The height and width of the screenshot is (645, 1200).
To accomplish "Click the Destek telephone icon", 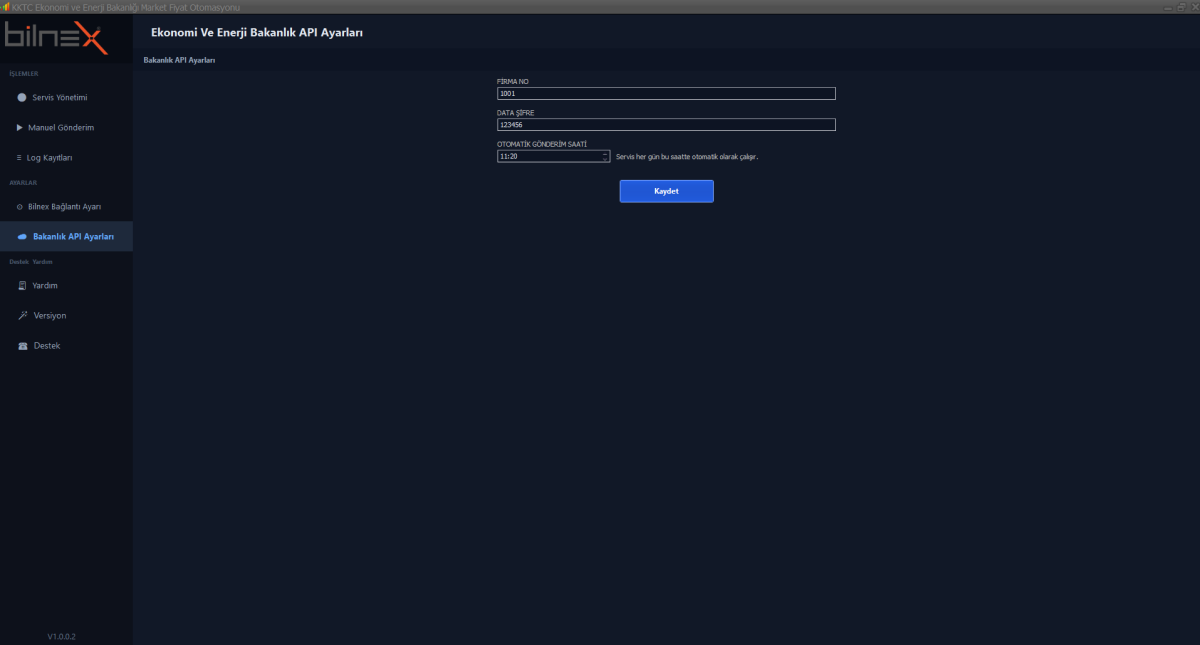I will tap(23, 346).
